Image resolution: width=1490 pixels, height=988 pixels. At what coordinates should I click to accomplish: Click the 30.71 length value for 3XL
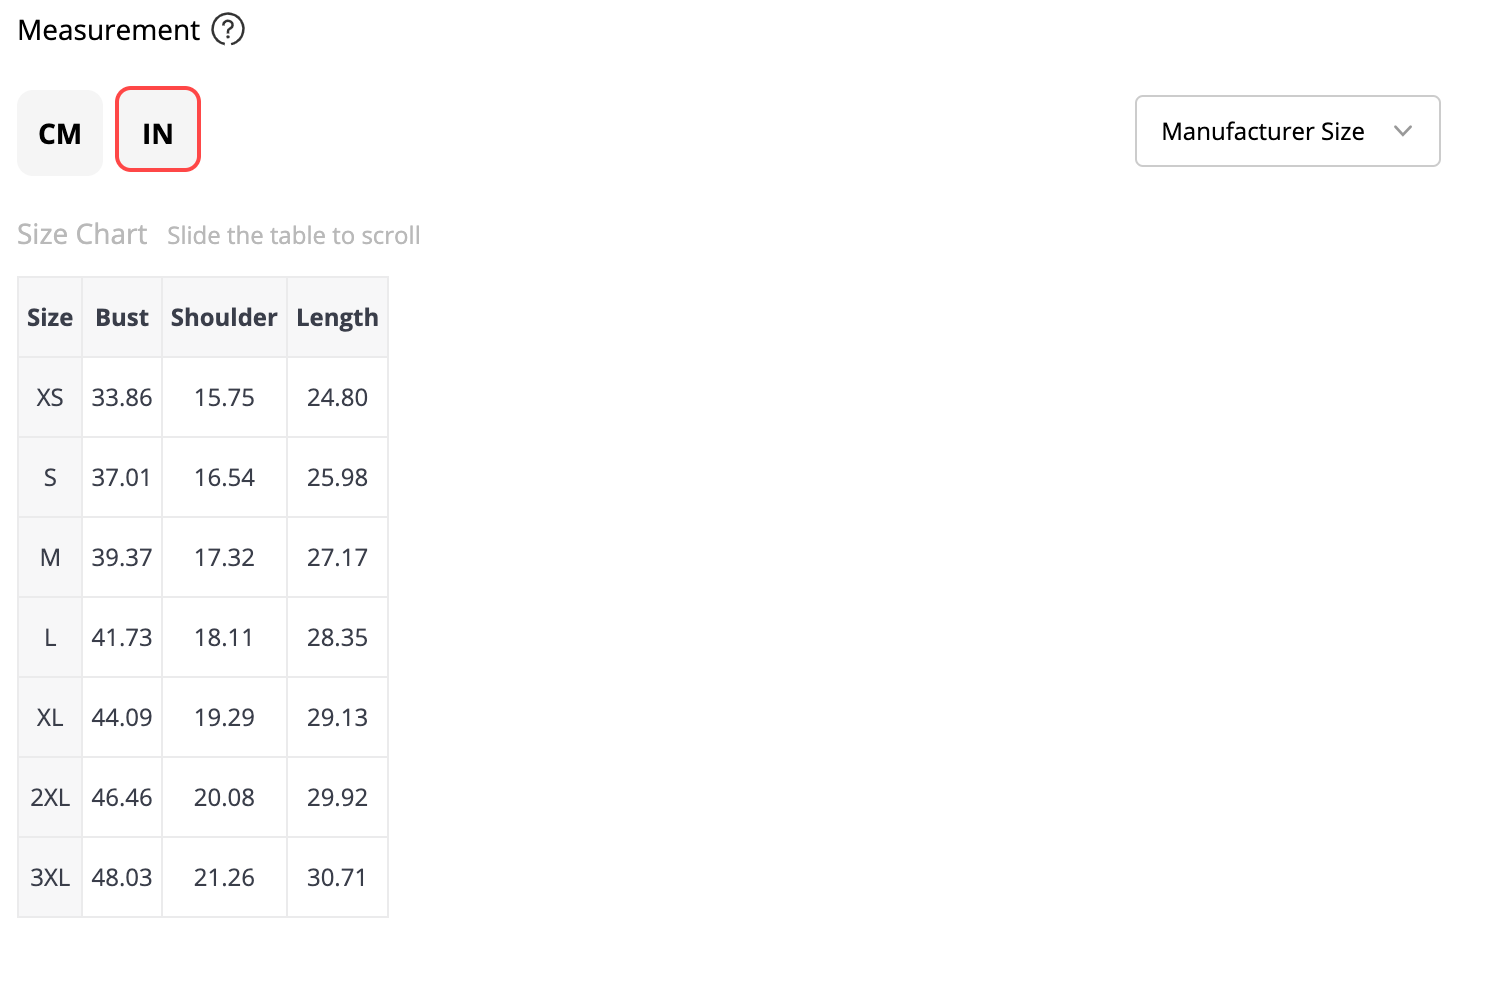[337, 877]
